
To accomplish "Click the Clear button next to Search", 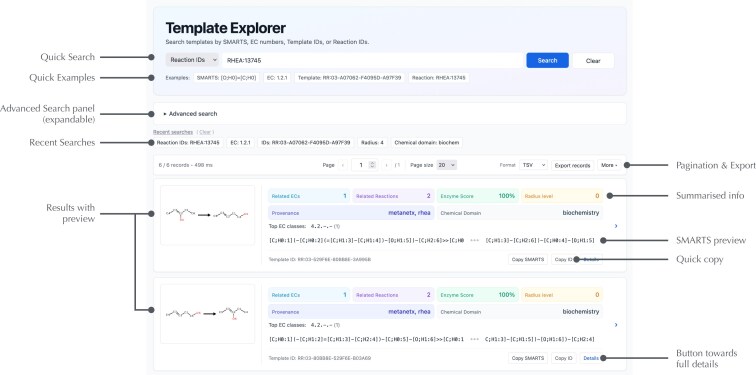I will pos(593,61).
